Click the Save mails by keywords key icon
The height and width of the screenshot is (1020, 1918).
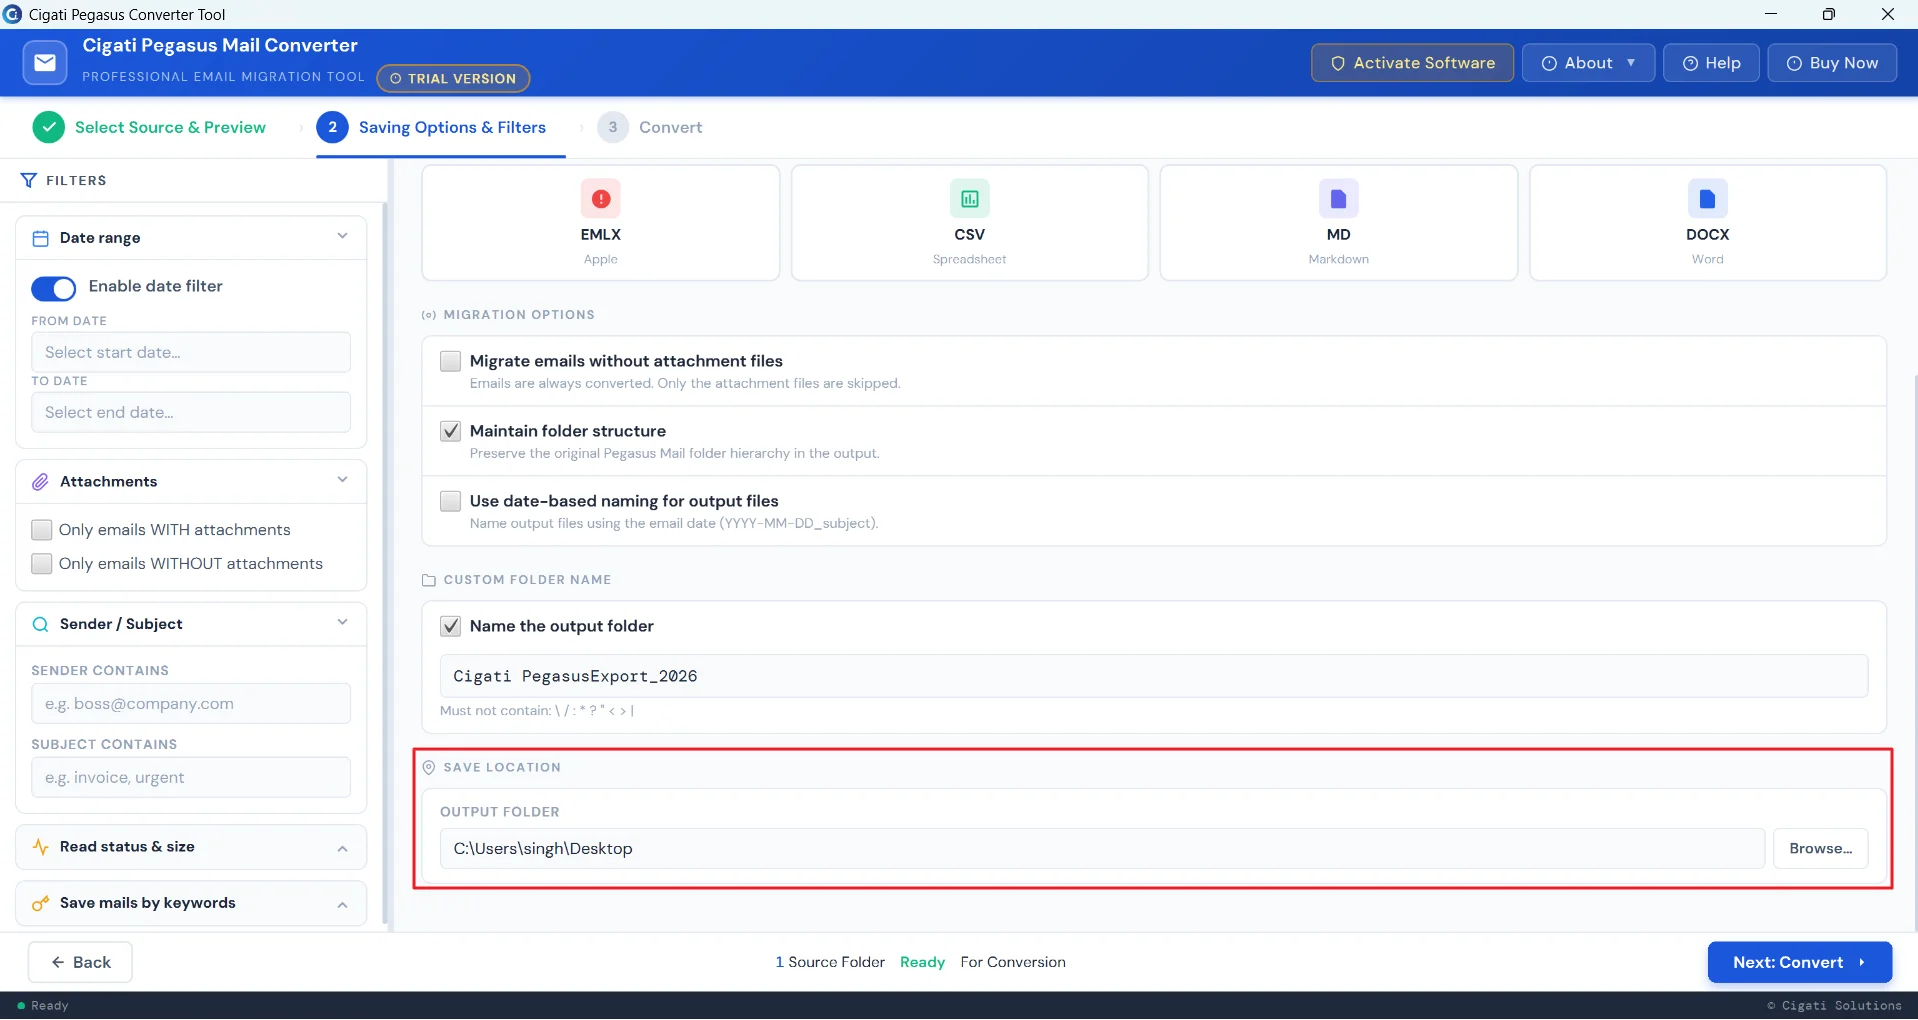click(41, 903)
